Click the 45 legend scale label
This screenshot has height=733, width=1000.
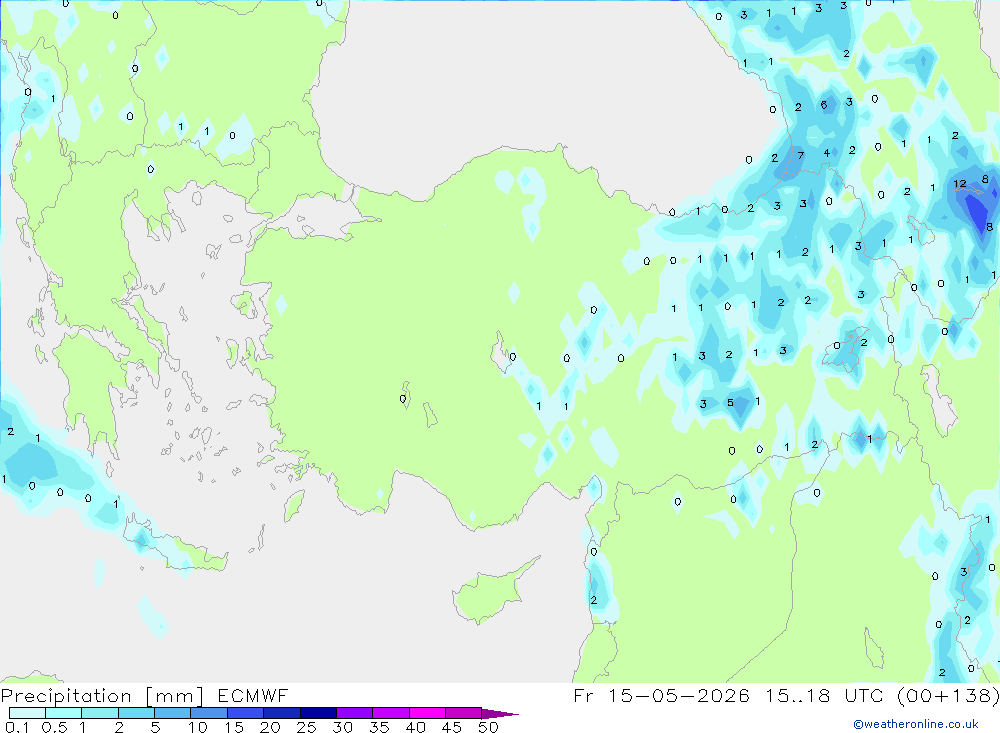(x=452, y=727)
